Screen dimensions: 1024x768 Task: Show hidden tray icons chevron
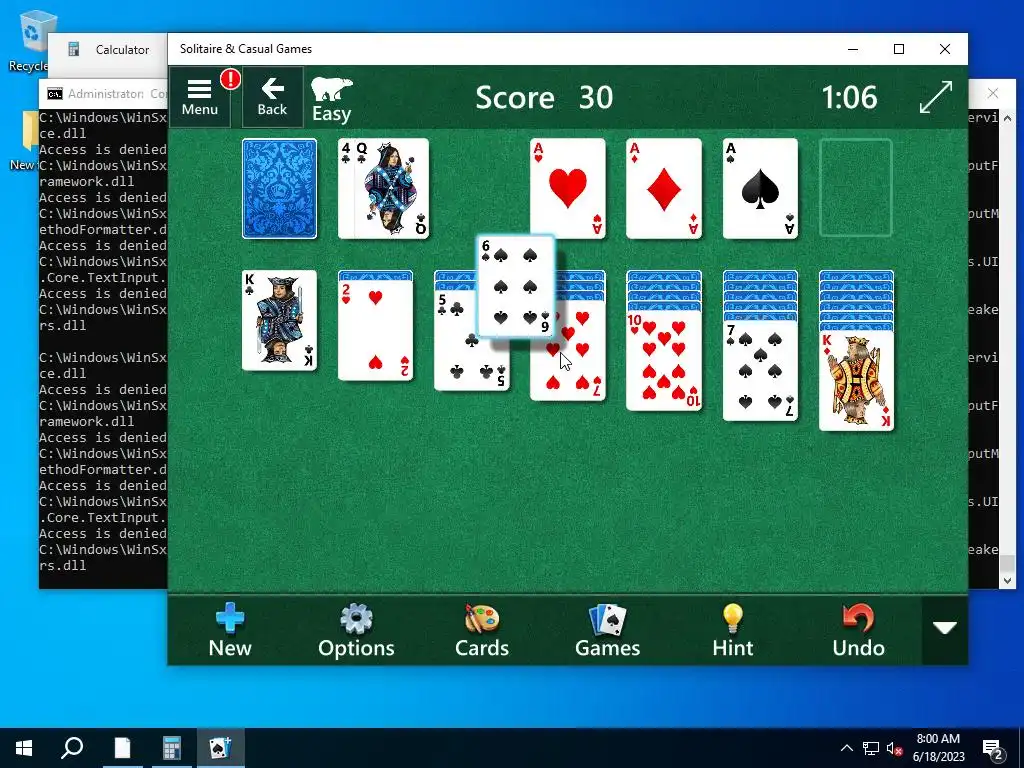click(x=846, y=748)
